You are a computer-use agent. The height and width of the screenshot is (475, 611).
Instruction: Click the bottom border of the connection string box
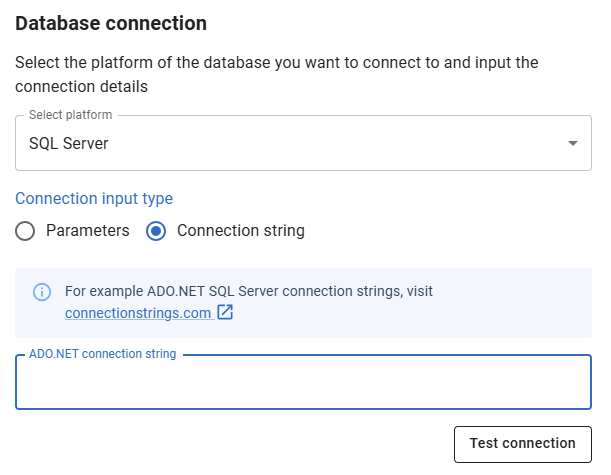pyautogui.click(x=303, y=408)
